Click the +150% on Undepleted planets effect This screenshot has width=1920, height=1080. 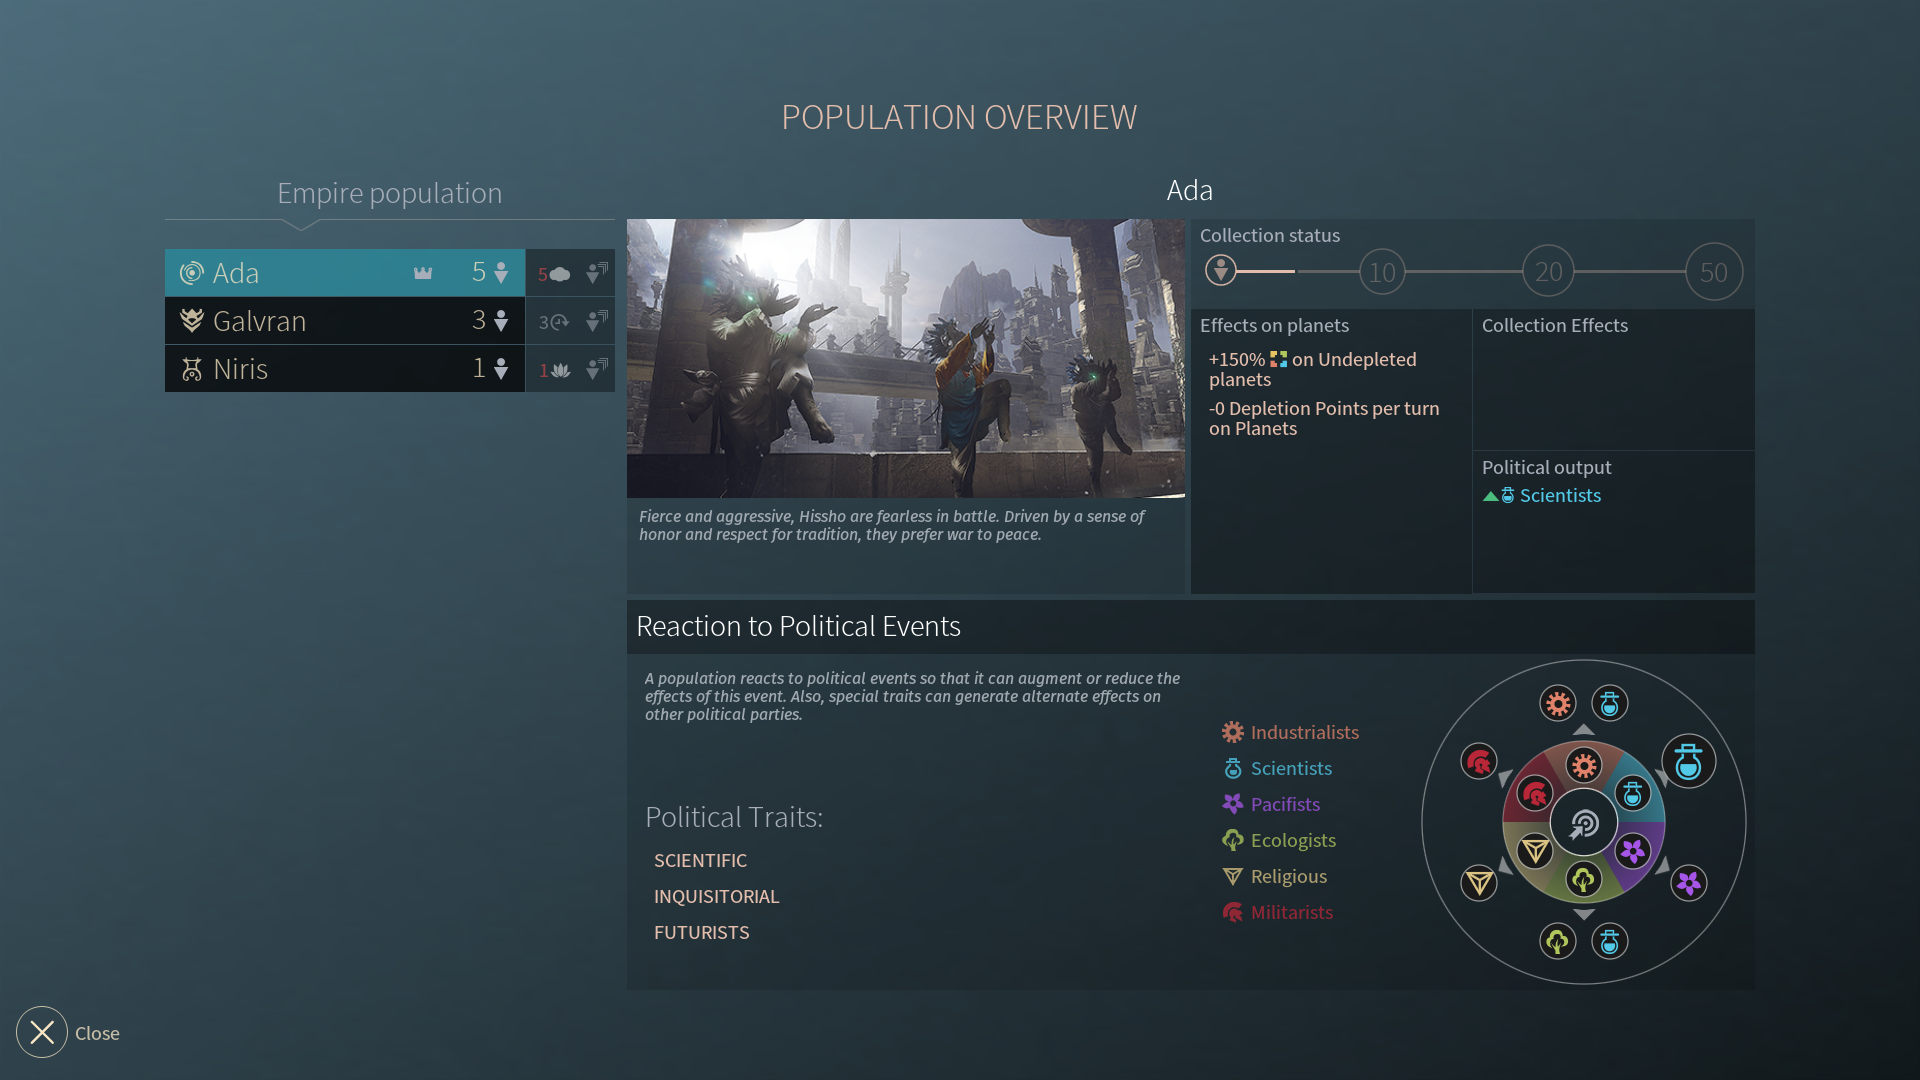(1312, 369)
